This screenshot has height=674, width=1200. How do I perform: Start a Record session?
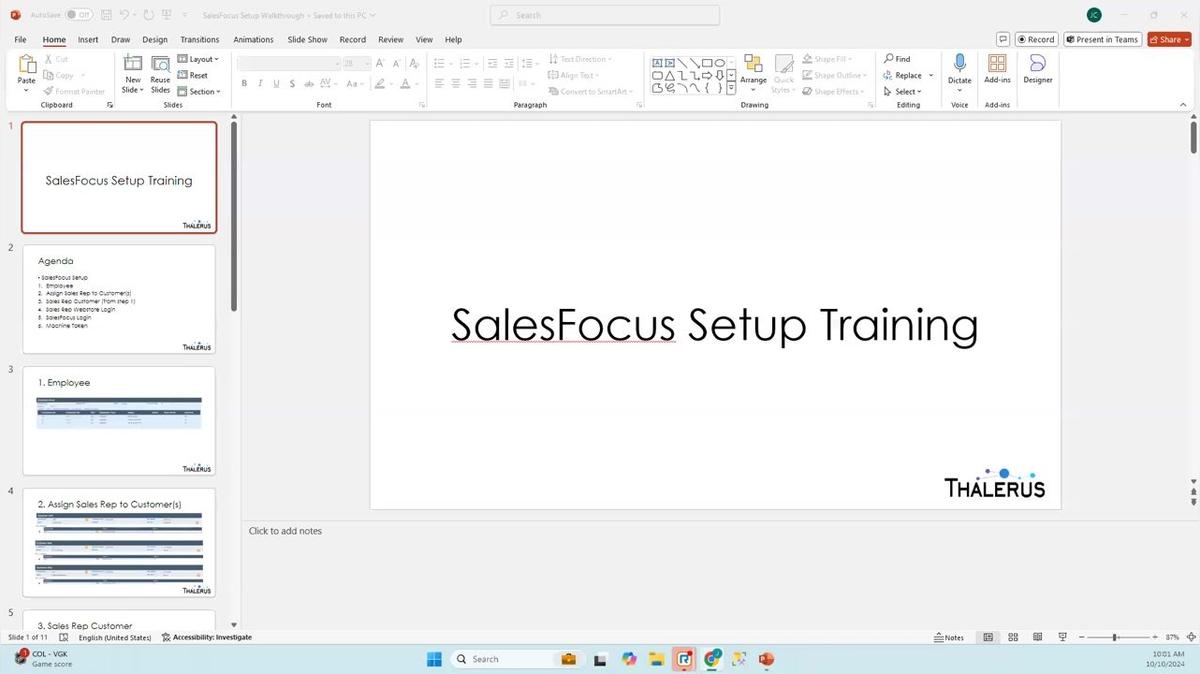point(1037,39)
